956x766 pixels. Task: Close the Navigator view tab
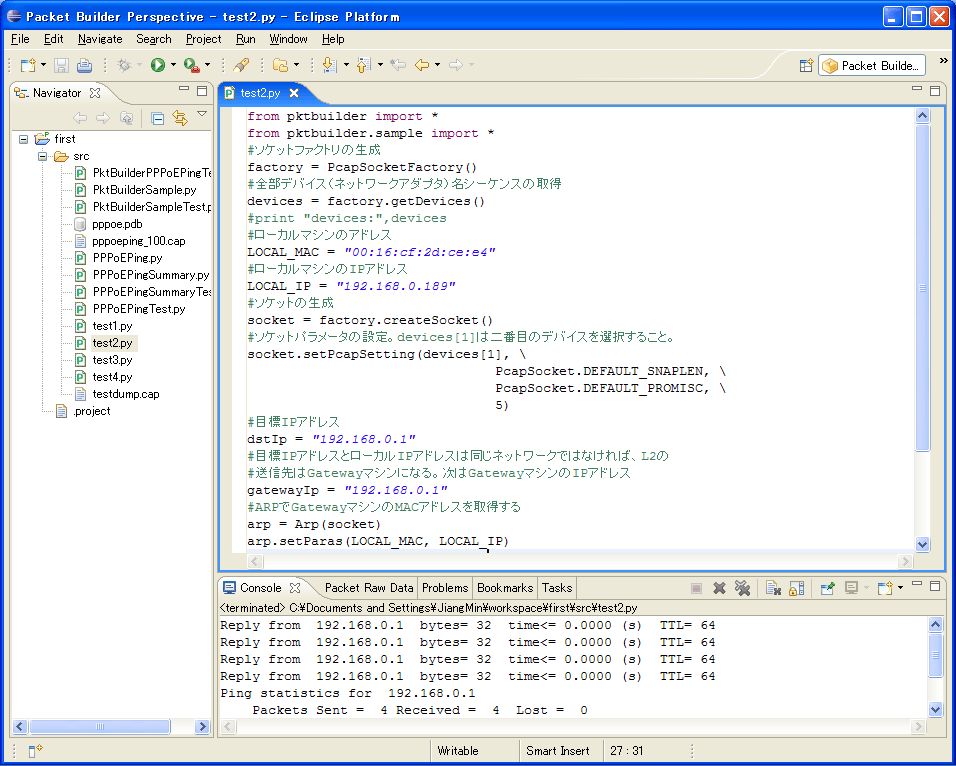click(95, 93)
